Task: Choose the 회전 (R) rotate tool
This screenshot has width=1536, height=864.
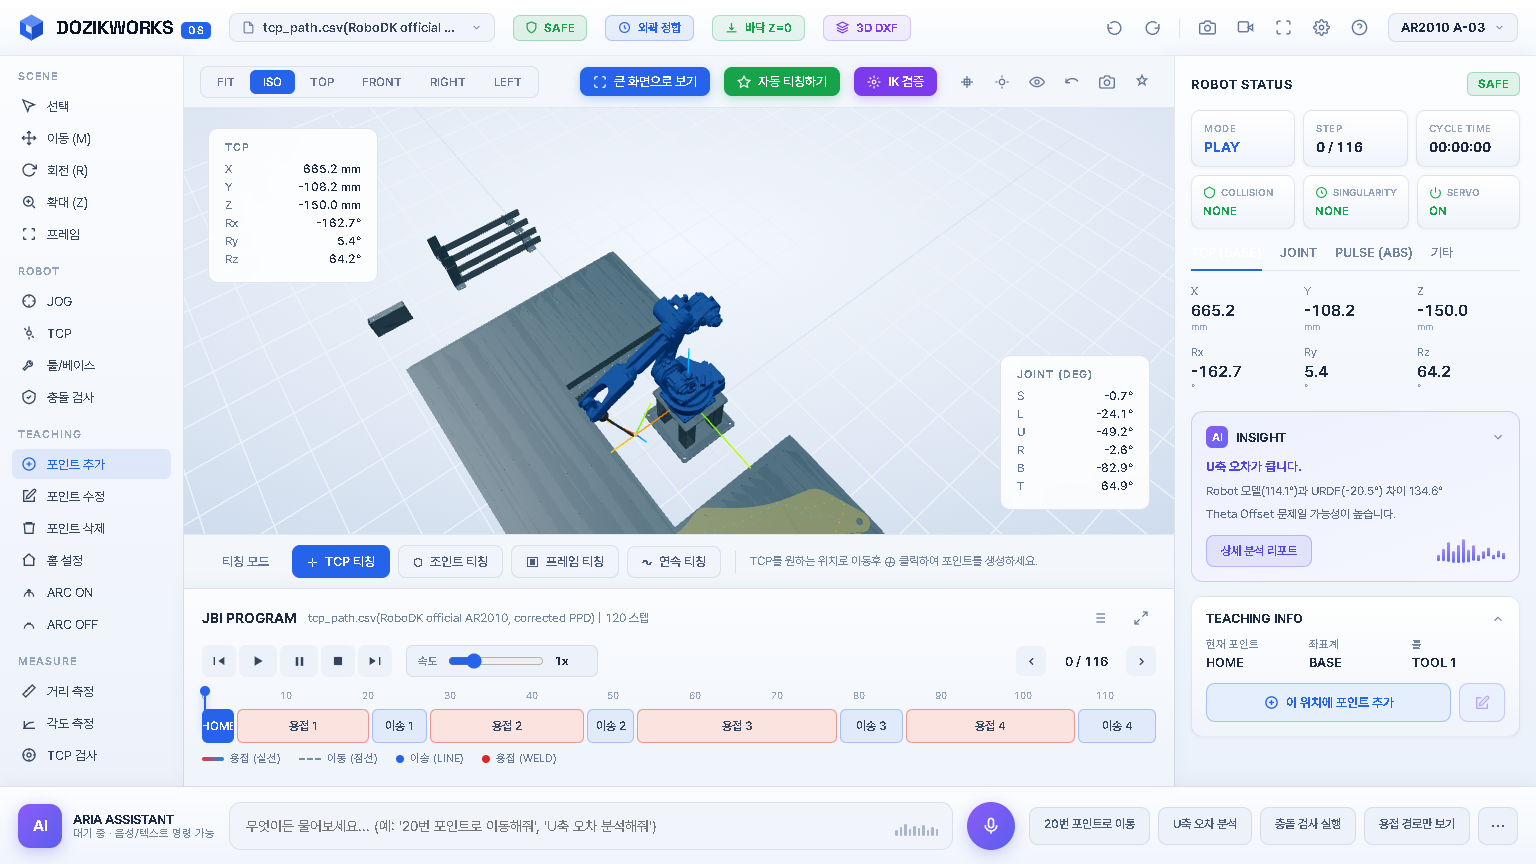Action: 91,170
